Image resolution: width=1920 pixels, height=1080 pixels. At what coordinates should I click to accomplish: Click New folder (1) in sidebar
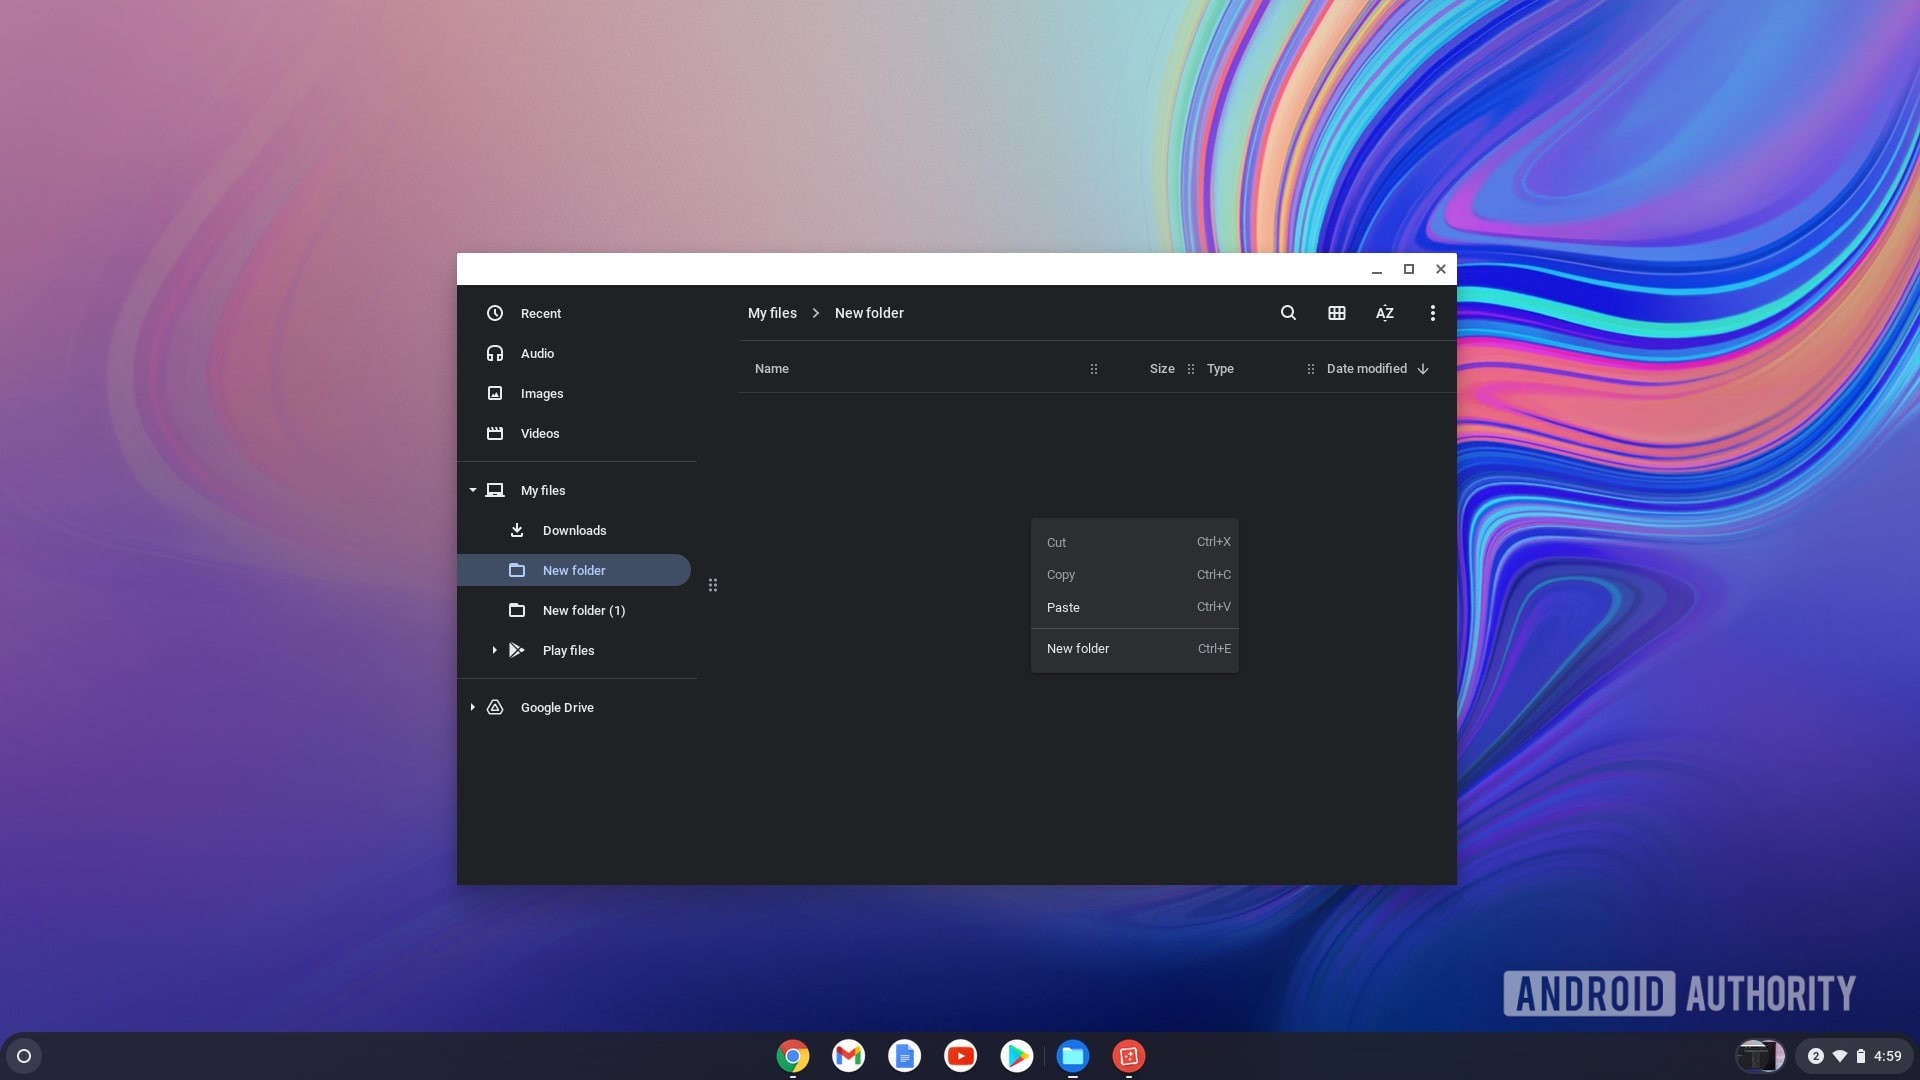(583, 611)
